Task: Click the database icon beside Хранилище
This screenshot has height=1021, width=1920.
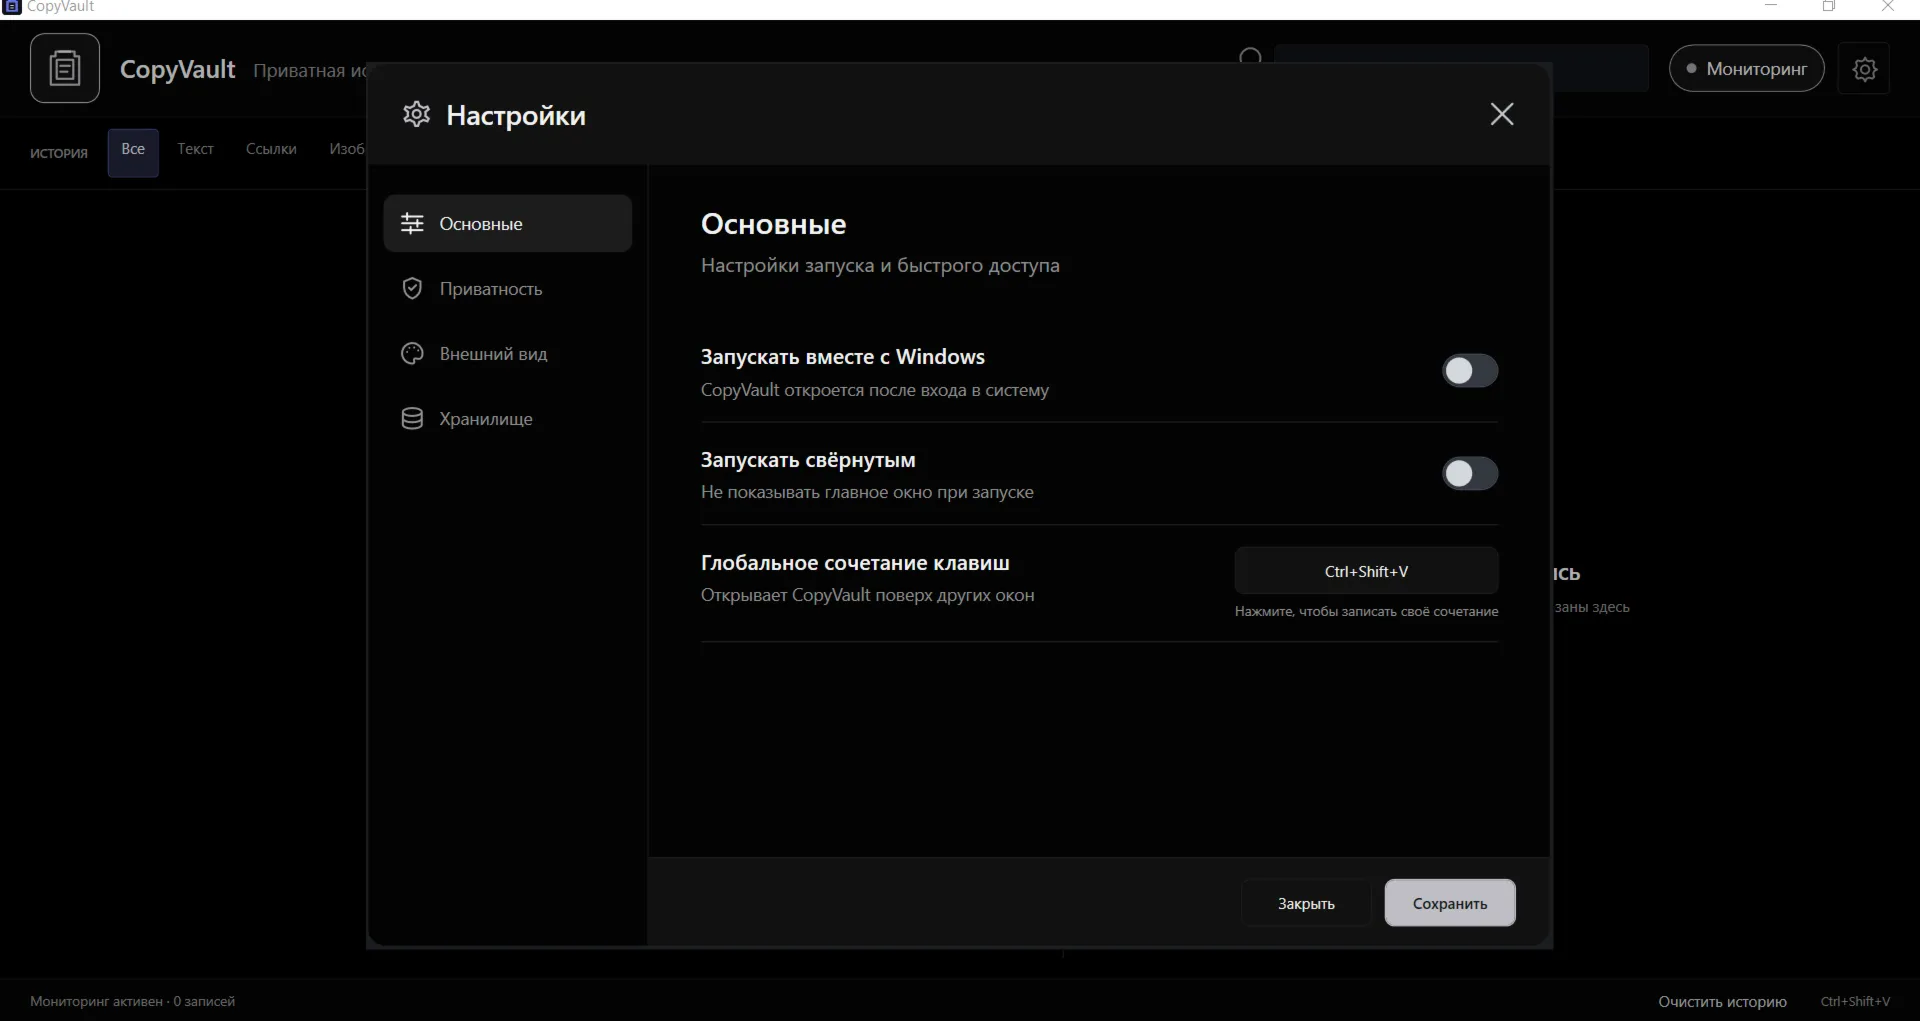Action: (412, 418)
